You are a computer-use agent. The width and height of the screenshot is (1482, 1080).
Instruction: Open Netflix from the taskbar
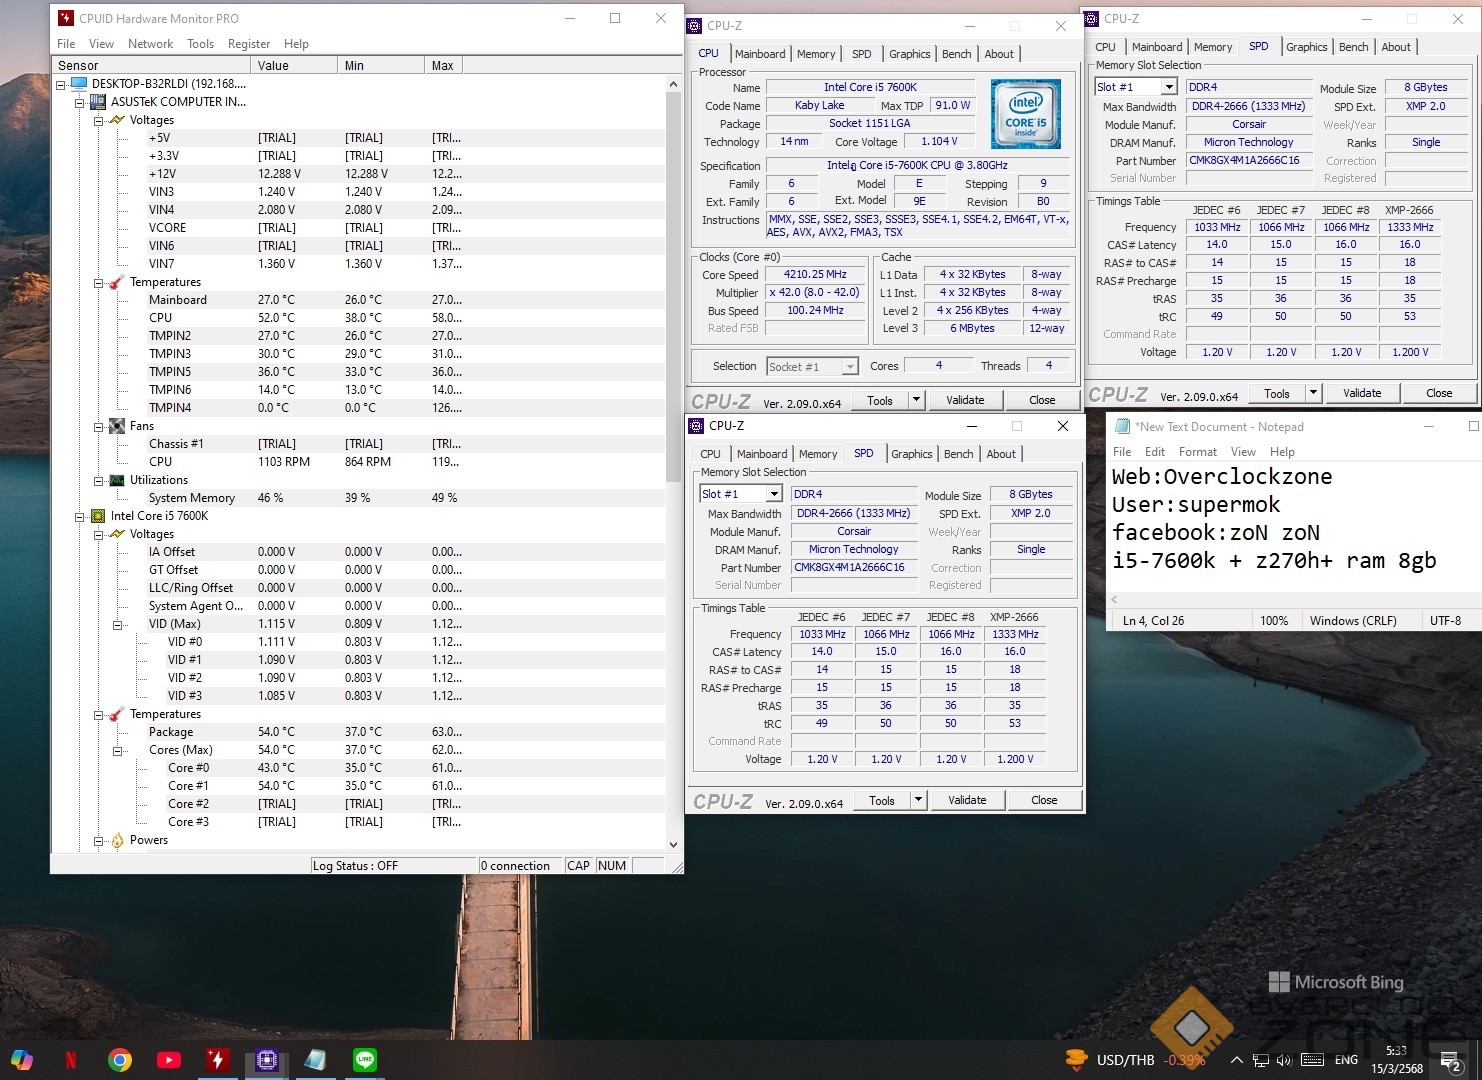70,1060
